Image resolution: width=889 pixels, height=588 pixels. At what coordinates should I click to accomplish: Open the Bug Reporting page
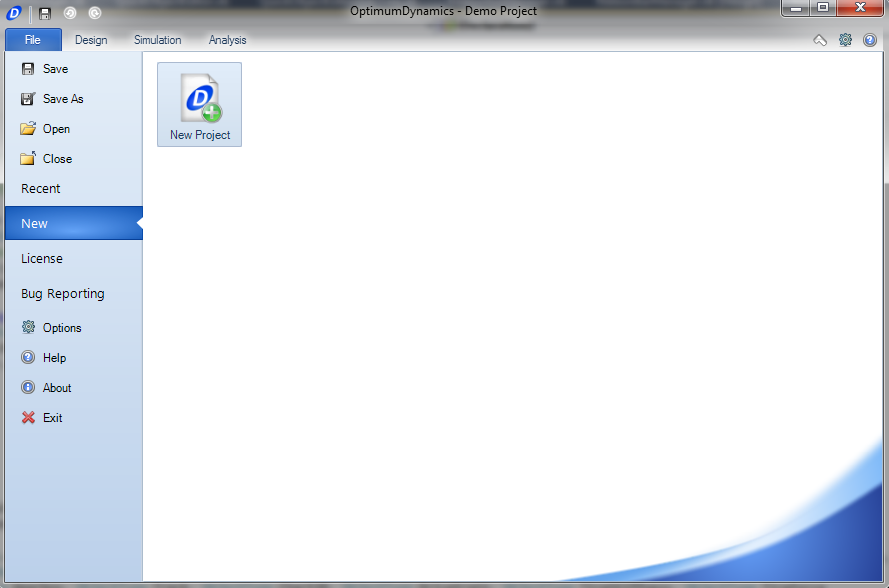[x=74, y=294]
